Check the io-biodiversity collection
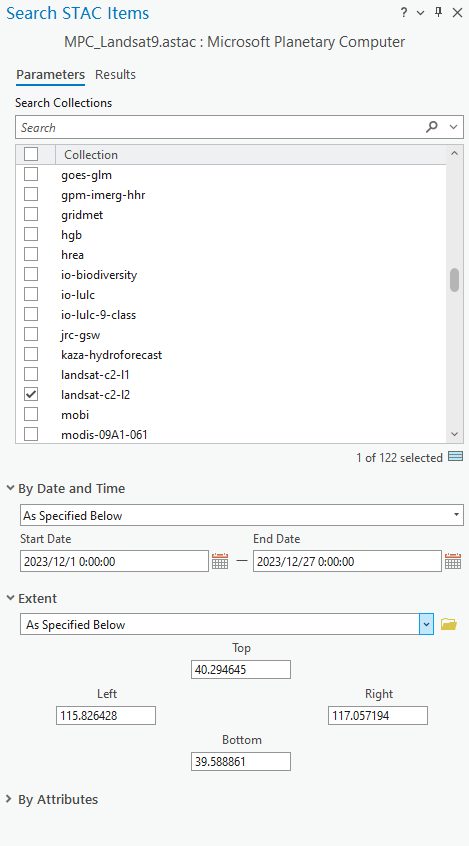Image resolution: width=469 pixels, height=846 pixels. click(31, 274)
